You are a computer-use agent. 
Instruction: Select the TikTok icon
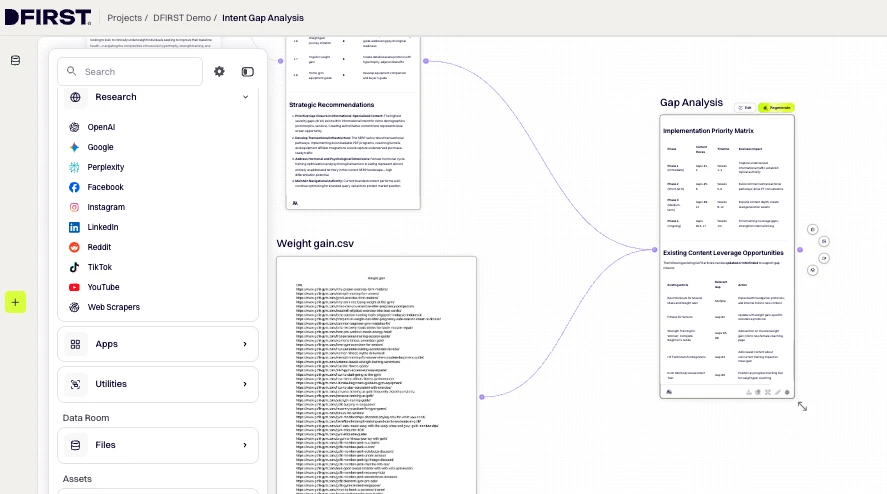click(x=74, y=267)
